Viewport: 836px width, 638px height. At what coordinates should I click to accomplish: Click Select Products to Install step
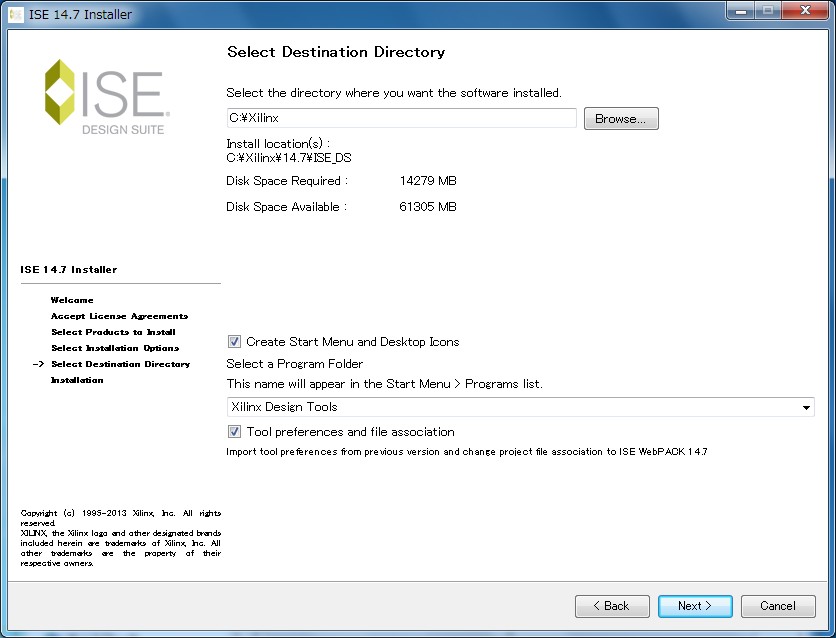pyautogui.click(x=113, y=332)
